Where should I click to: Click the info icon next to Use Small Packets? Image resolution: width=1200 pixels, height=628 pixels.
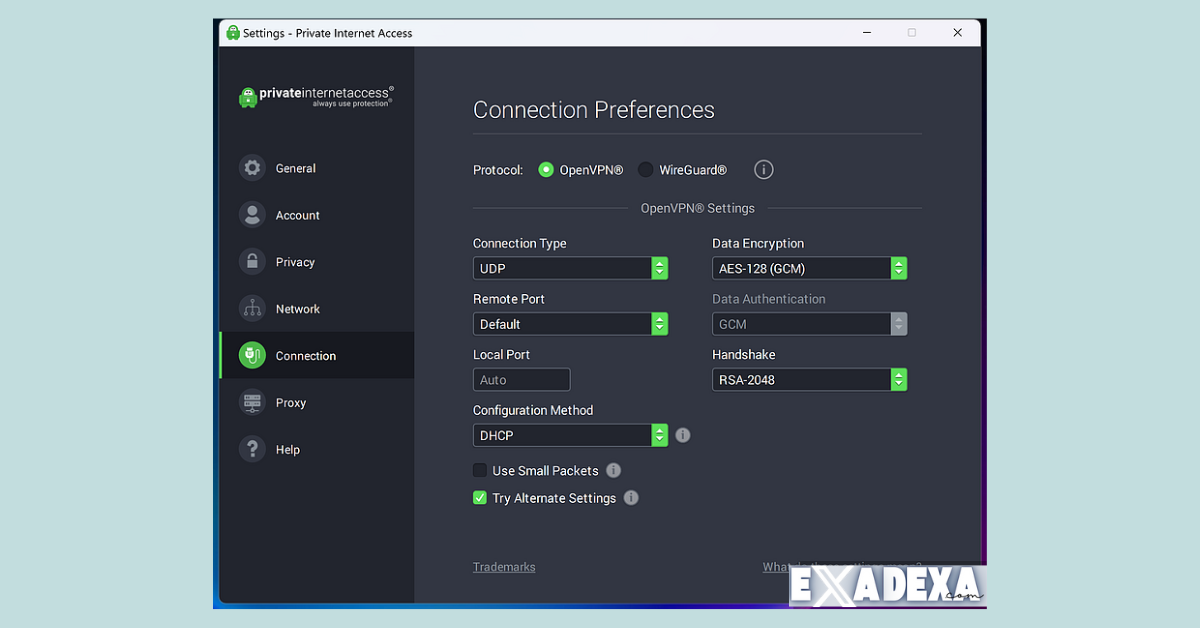(613, 470)
